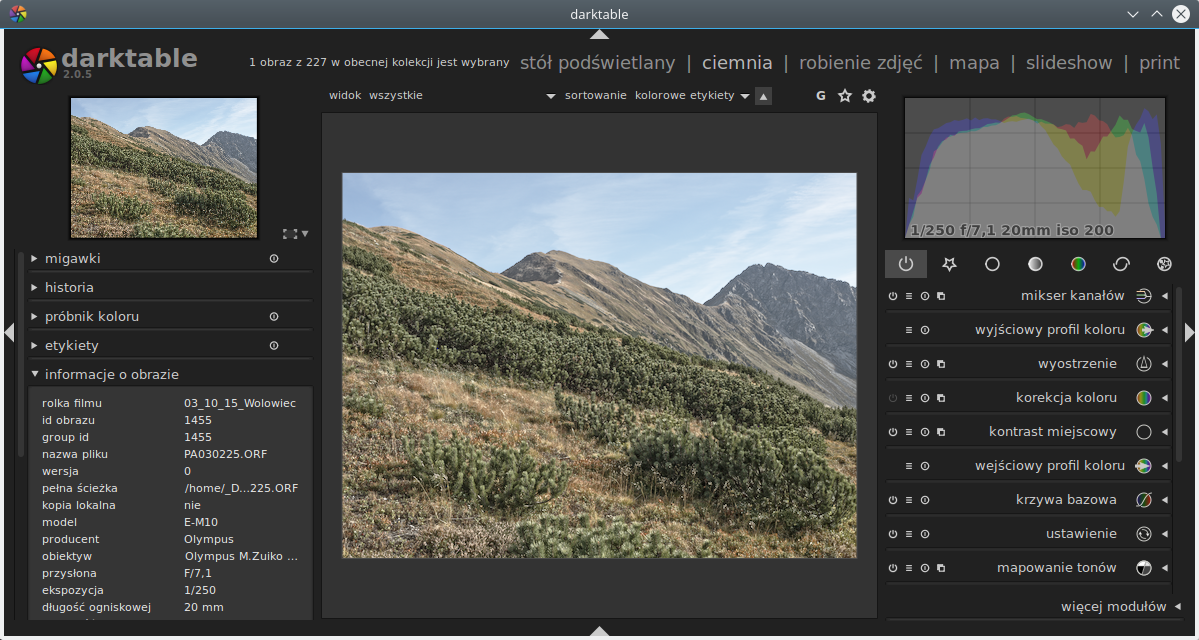The height and width of the screenshot is (640, 1199).
Task: Click the main mountain image in the editor
Action: pyautogui.click(x=600, y=365)
